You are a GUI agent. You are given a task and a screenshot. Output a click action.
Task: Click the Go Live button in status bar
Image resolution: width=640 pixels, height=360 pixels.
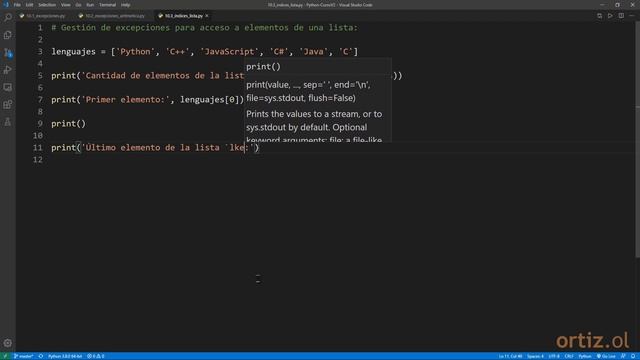606,356
